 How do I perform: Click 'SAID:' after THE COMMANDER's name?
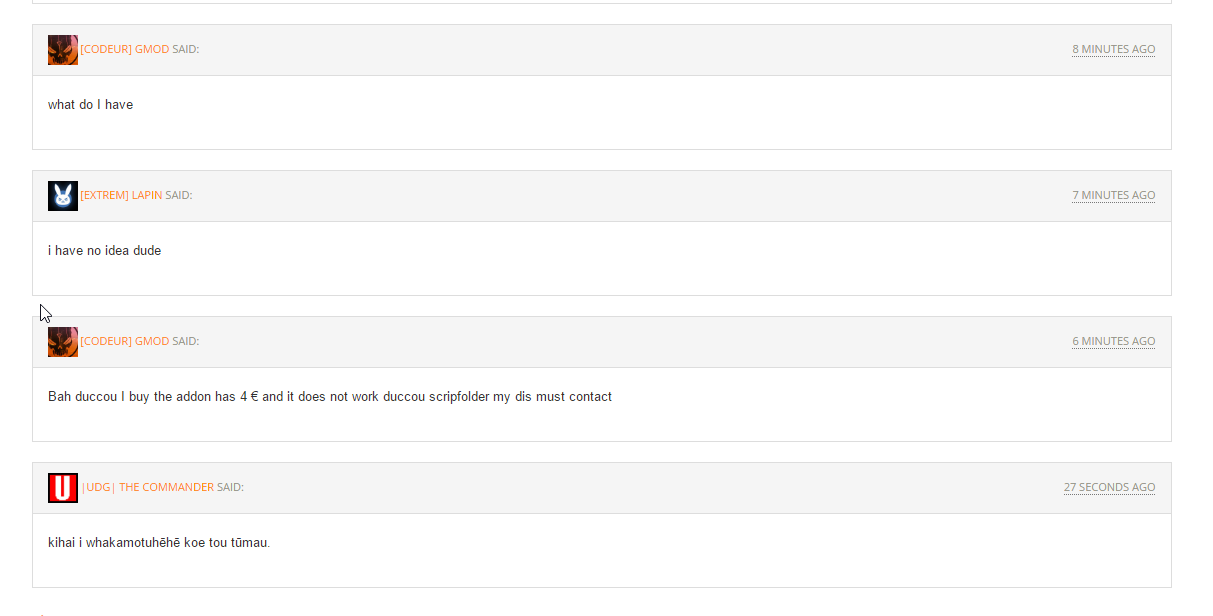click(x=230, y=487)
